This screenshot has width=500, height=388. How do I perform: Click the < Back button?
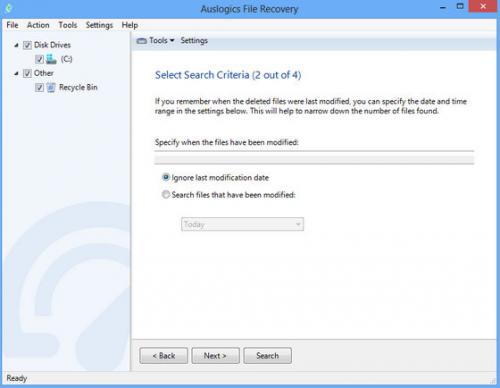tap(164, 356)
